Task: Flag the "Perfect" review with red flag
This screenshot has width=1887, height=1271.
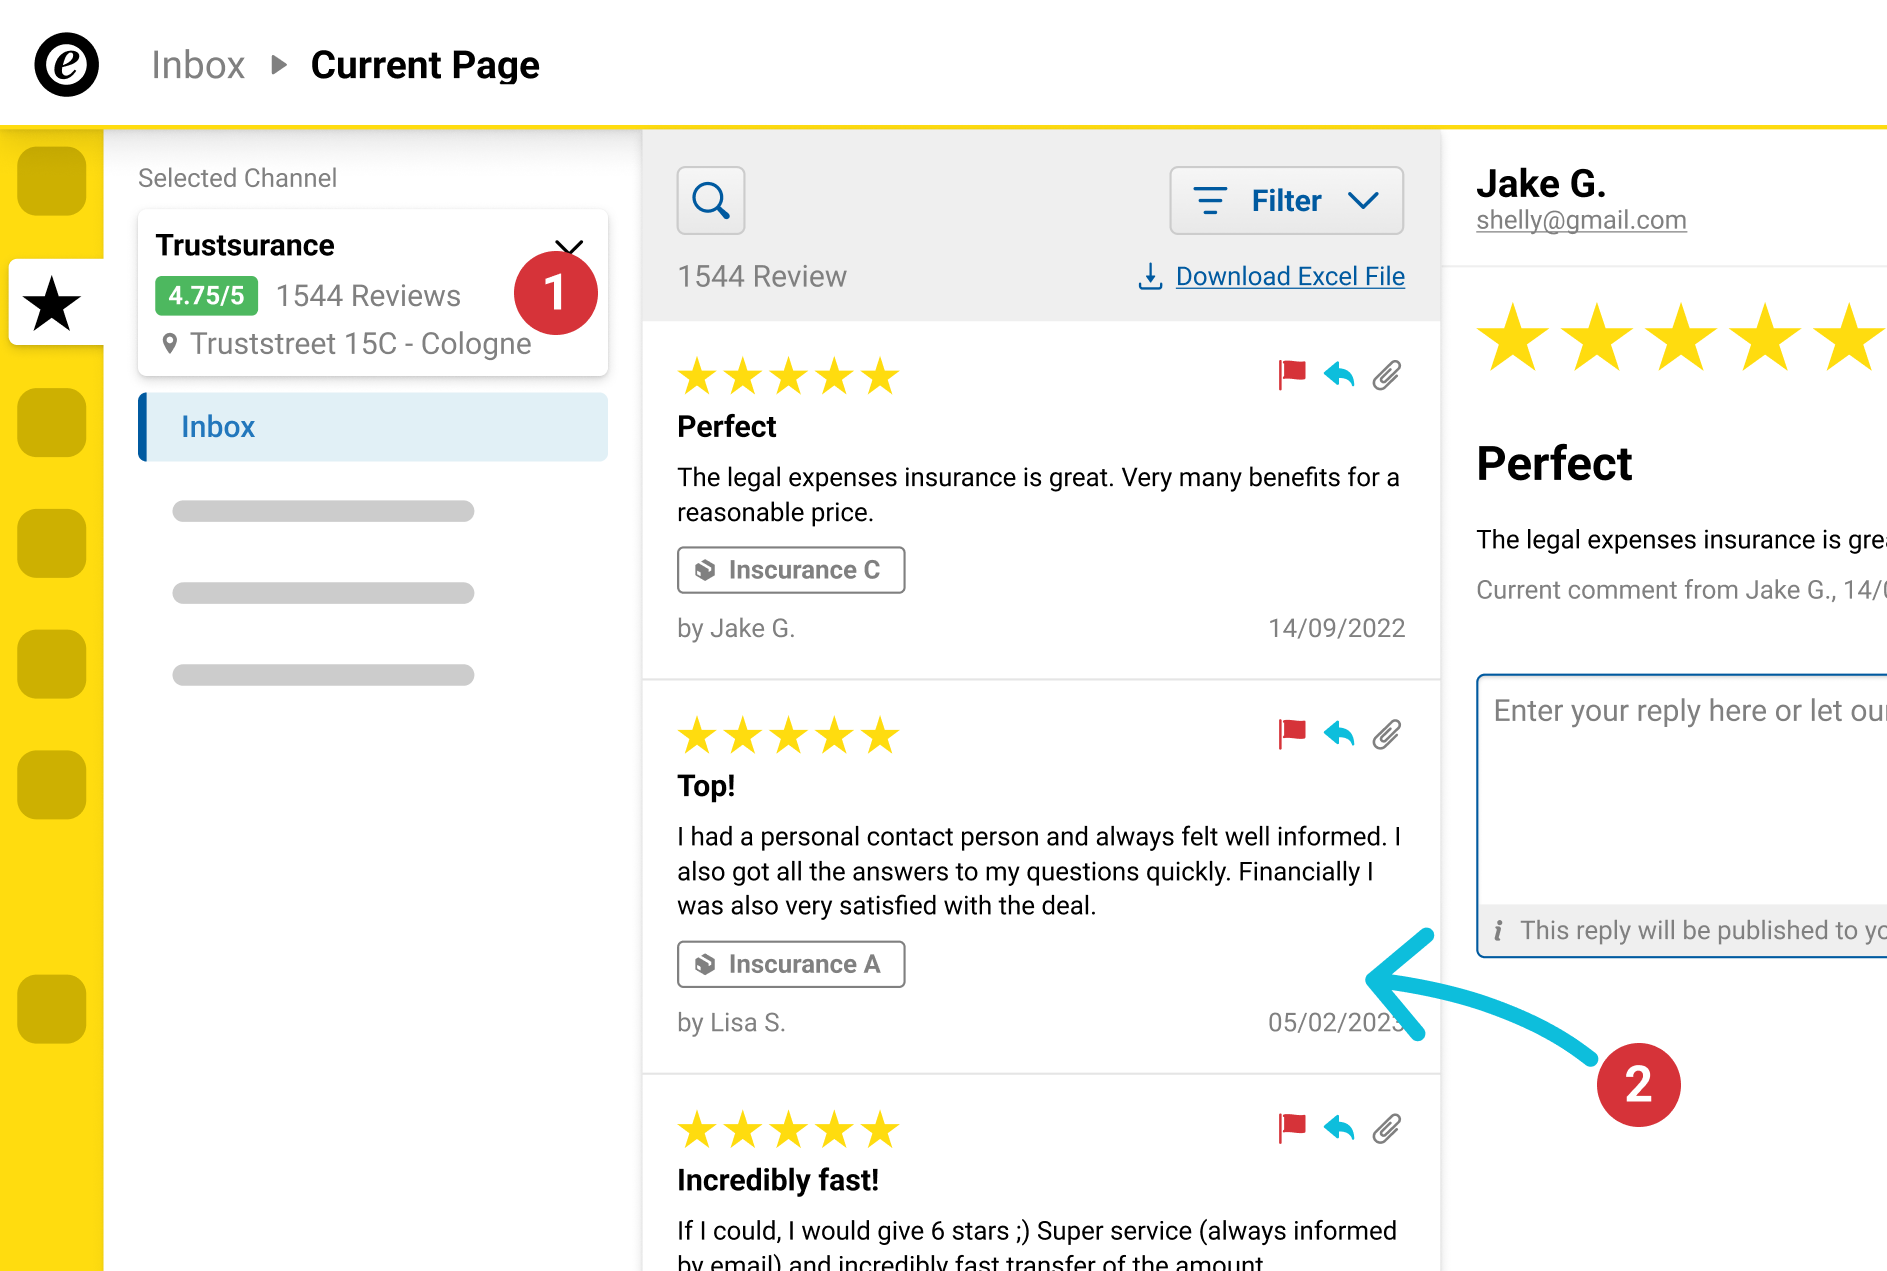Action: [1292, 375]
